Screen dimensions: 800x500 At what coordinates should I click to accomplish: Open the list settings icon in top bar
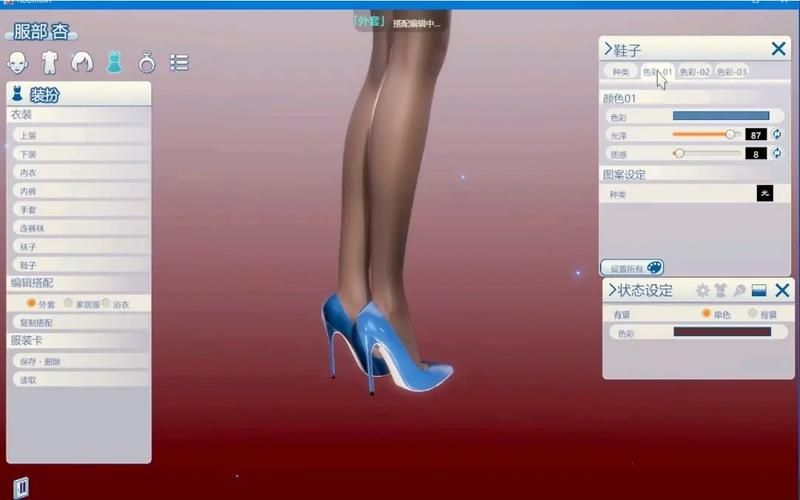tap(179, 63)
